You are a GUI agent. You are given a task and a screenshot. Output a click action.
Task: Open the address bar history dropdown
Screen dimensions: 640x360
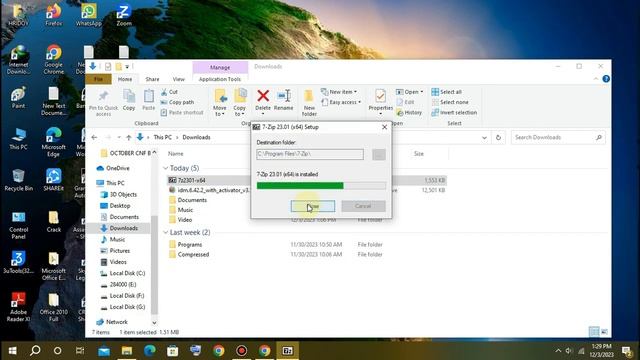(x=484, y=138)
